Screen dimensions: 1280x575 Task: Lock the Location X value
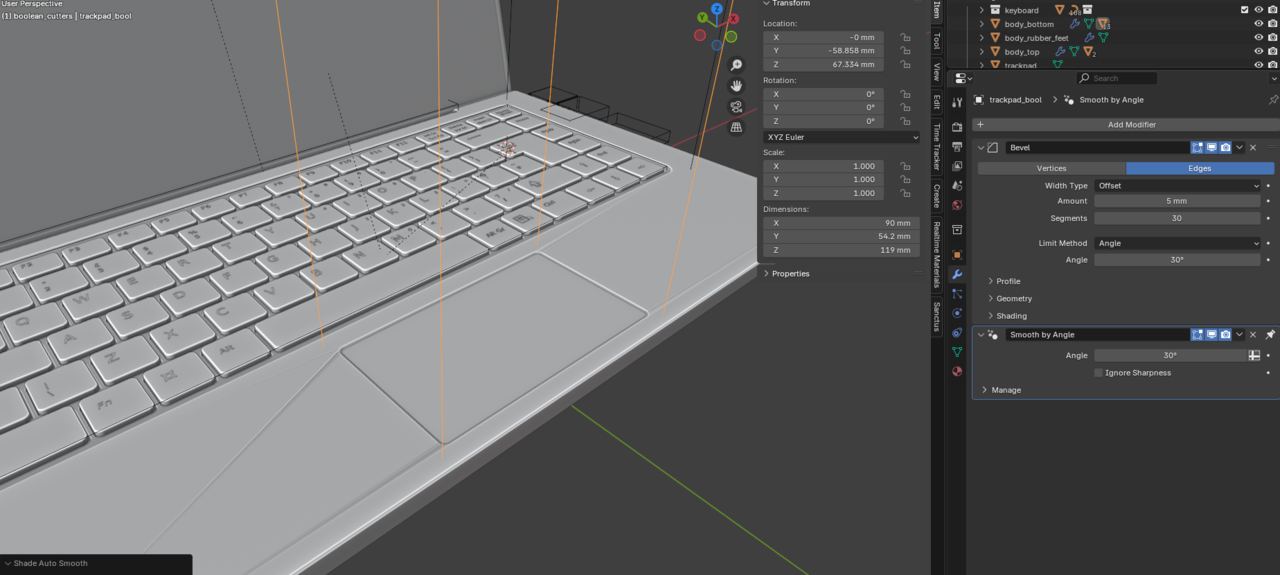pyautogui.click(x=904, y=37)
